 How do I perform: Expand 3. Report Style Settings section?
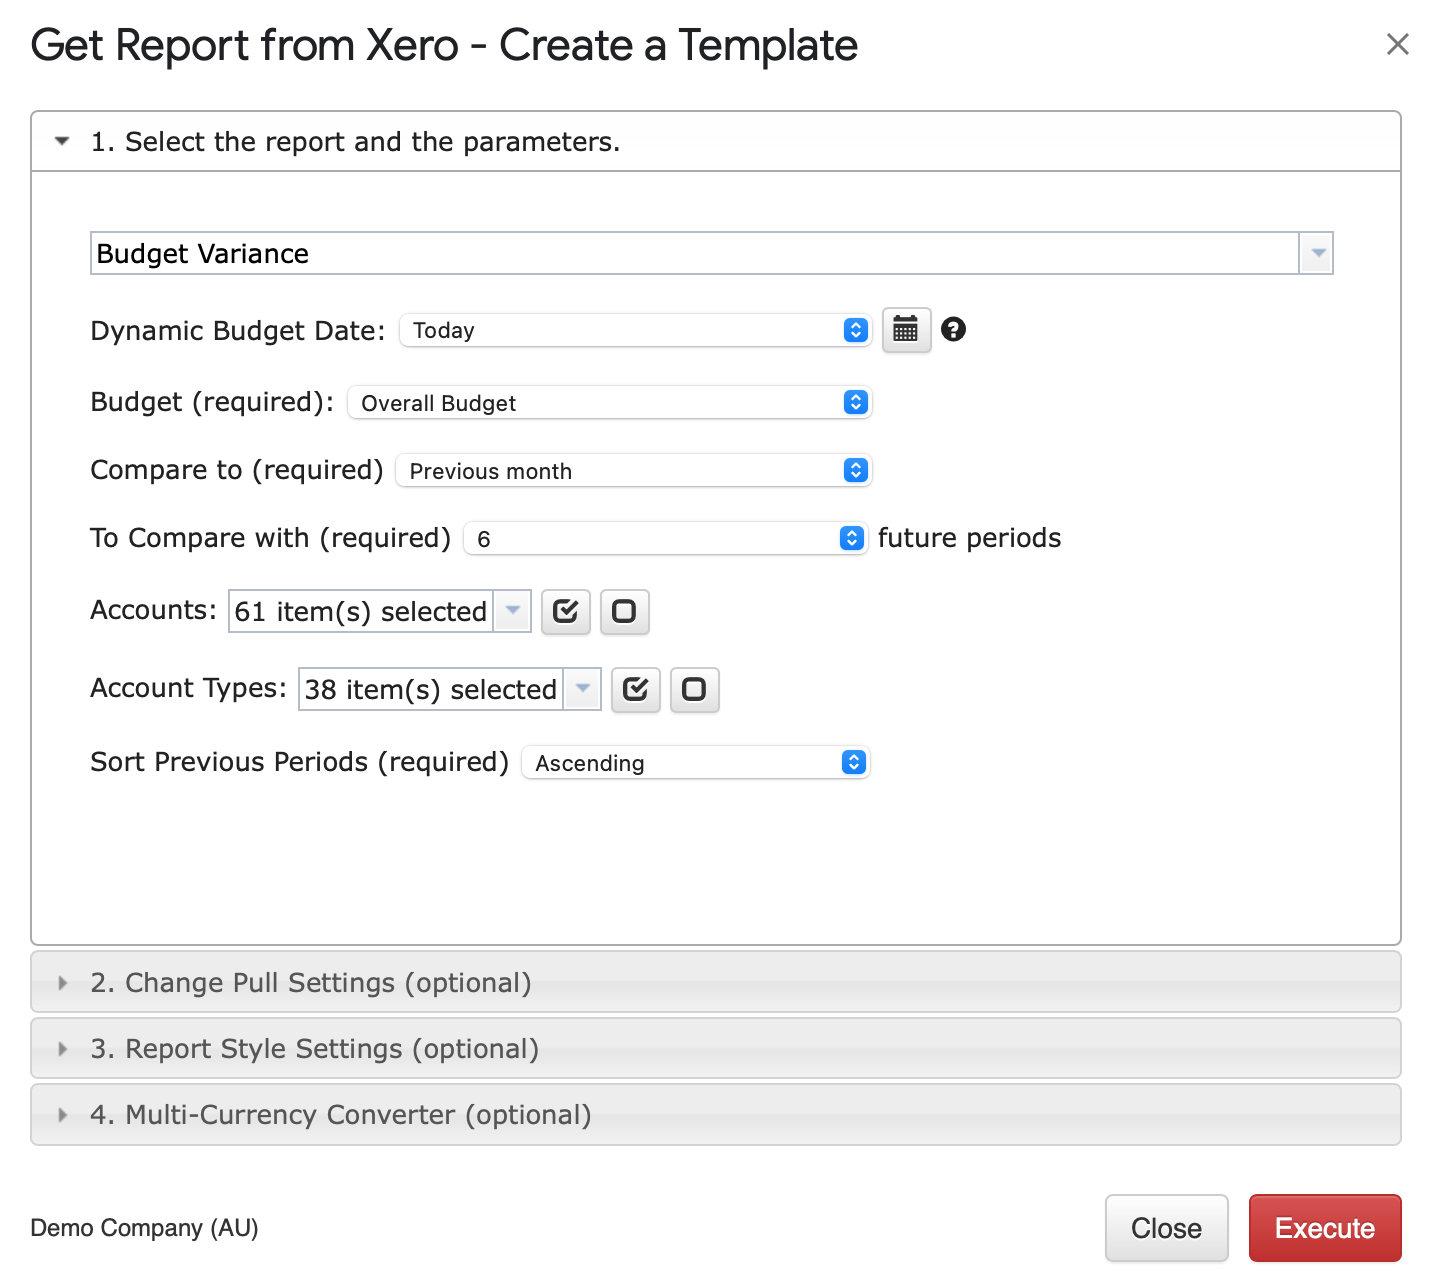(x=716, y=1048)
